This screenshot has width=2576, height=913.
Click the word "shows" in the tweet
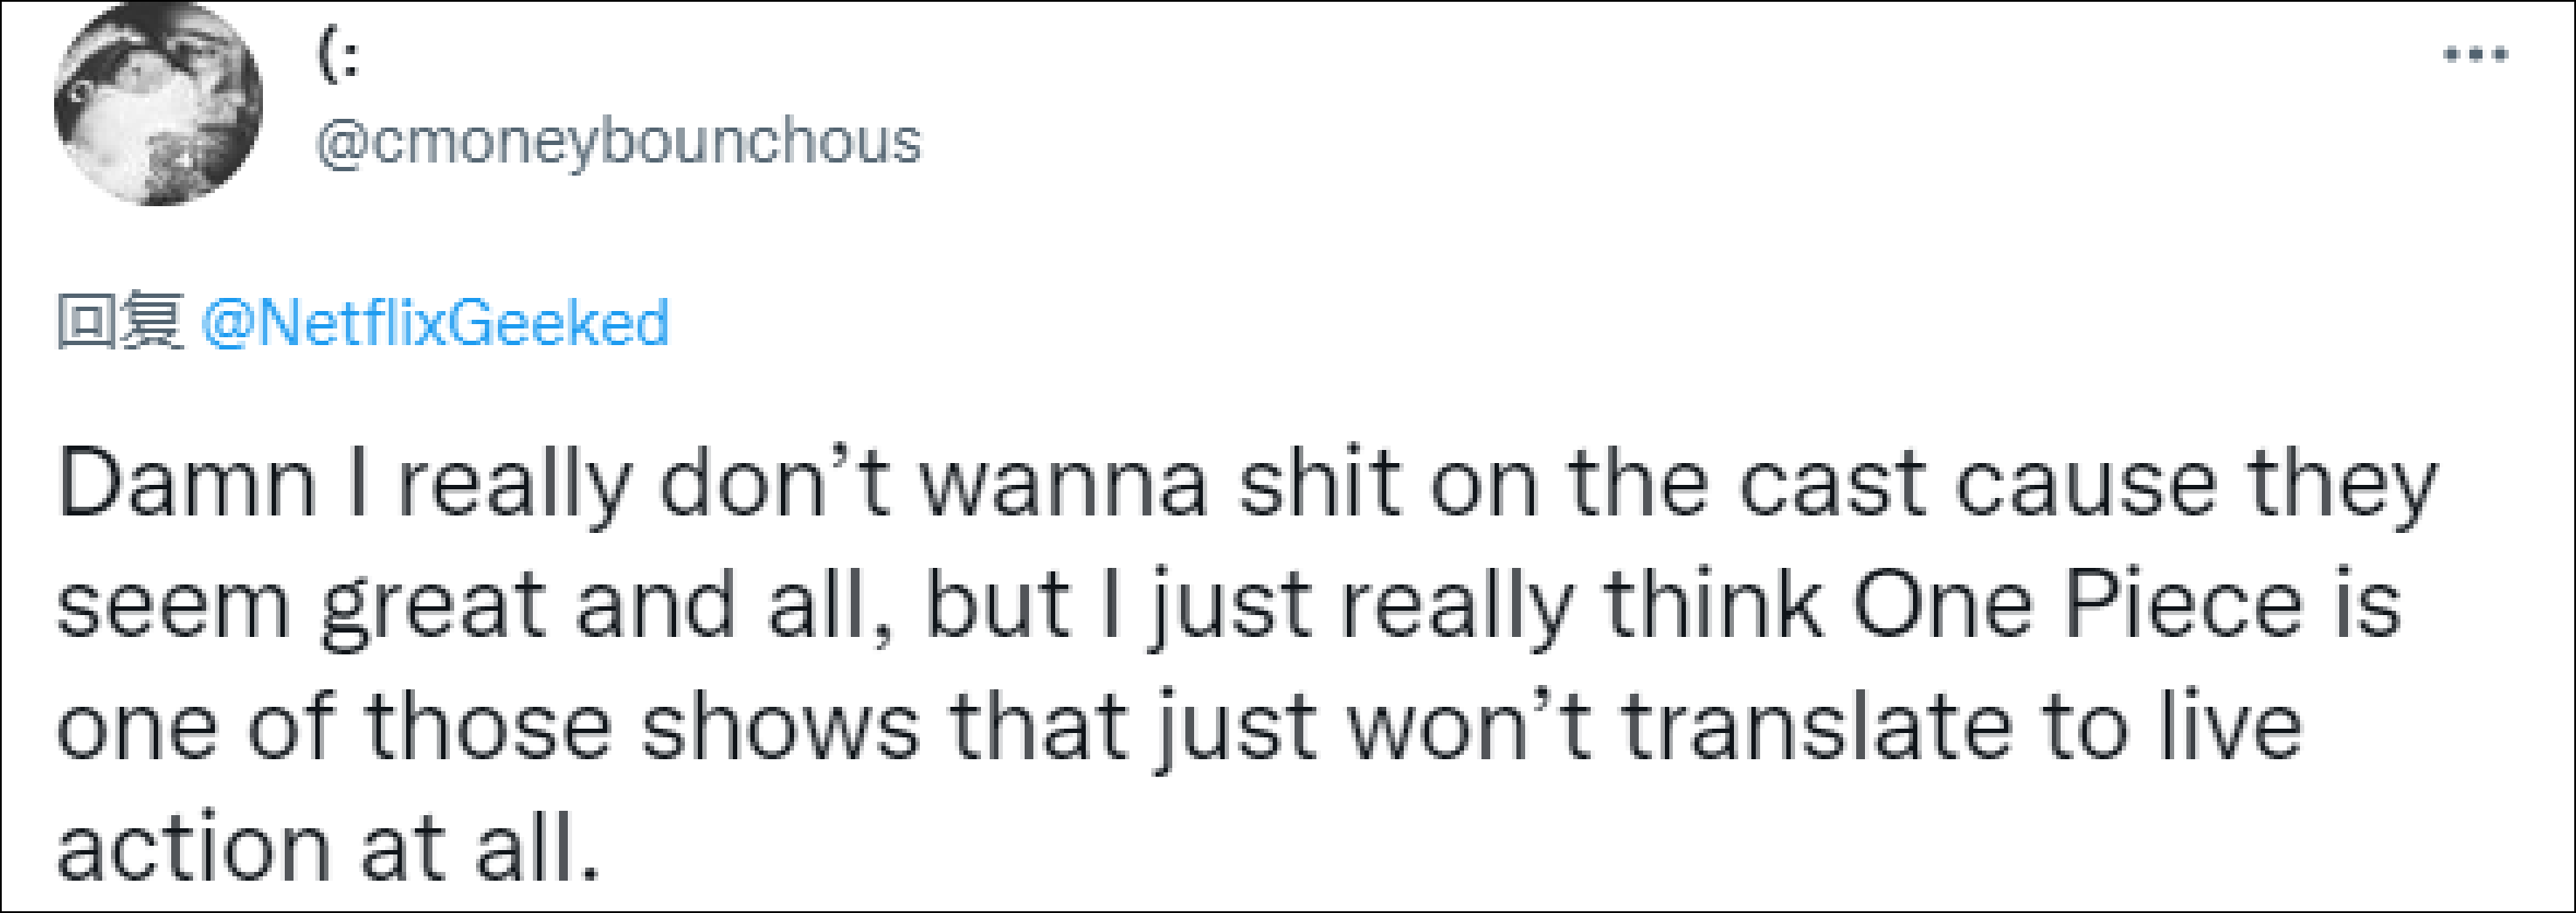[x=779, y=728]
